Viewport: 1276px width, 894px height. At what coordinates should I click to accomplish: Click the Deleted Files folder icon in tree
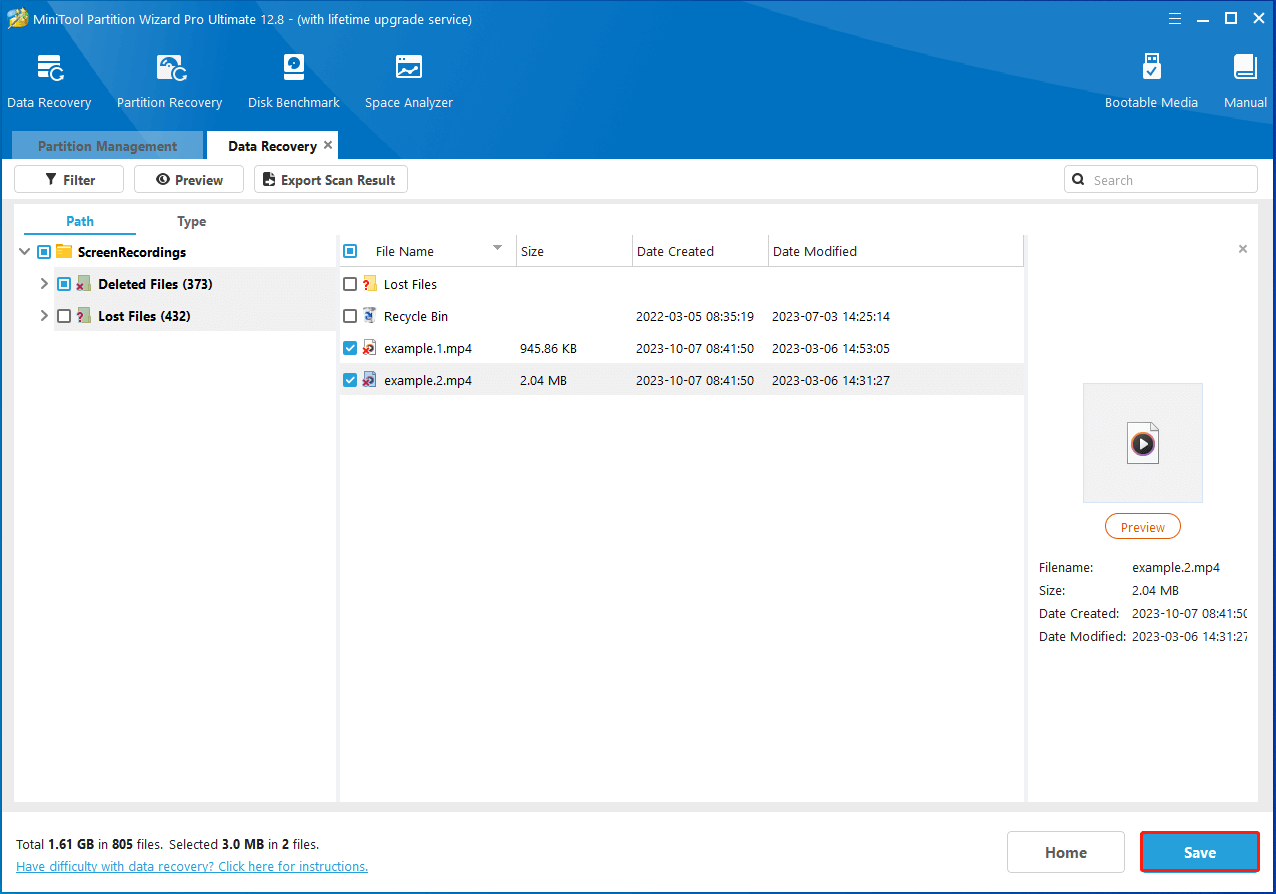[x=84, y=284]
